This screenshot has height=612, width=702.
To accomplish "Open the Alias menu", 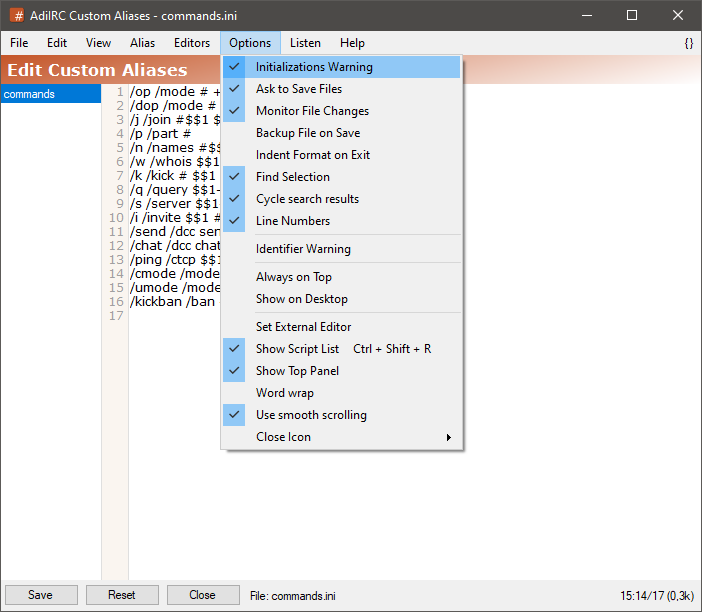I will (142, 43).
